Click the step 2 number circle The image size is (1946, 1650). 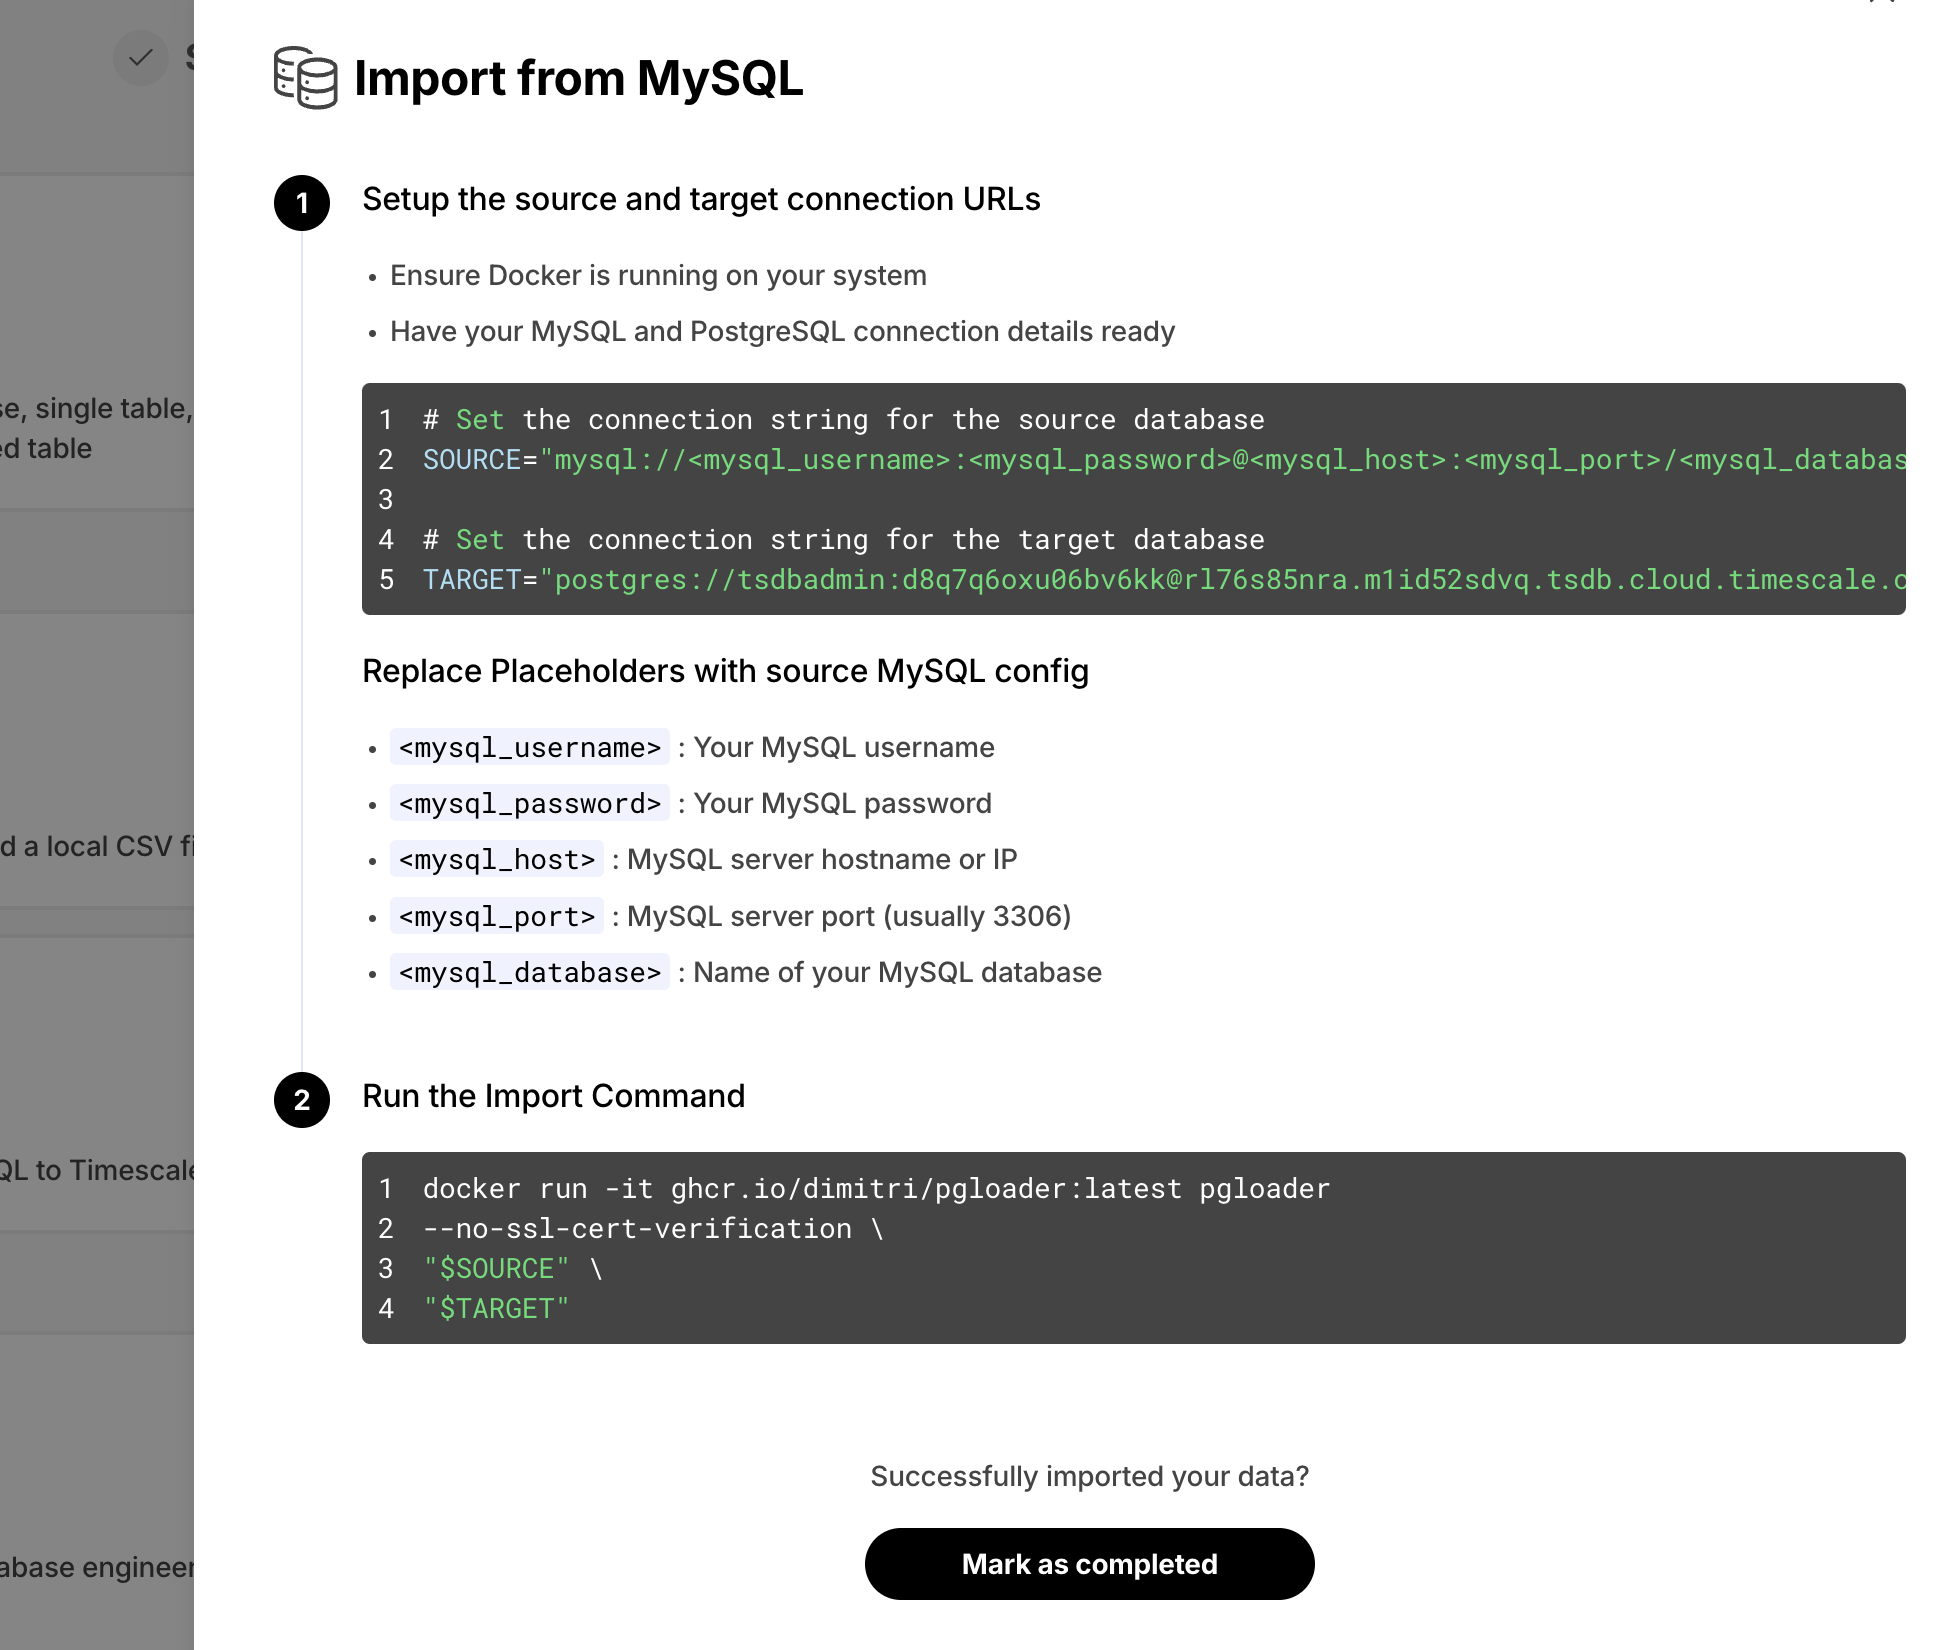point(302,1100)
